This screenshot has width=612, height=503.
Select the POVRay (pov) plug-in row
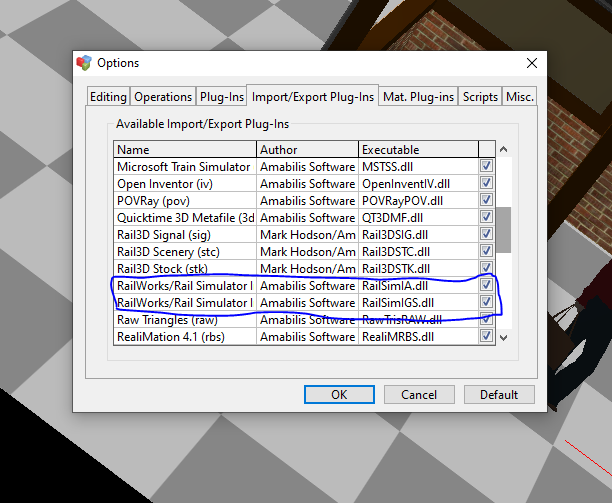tap(304, 201)
